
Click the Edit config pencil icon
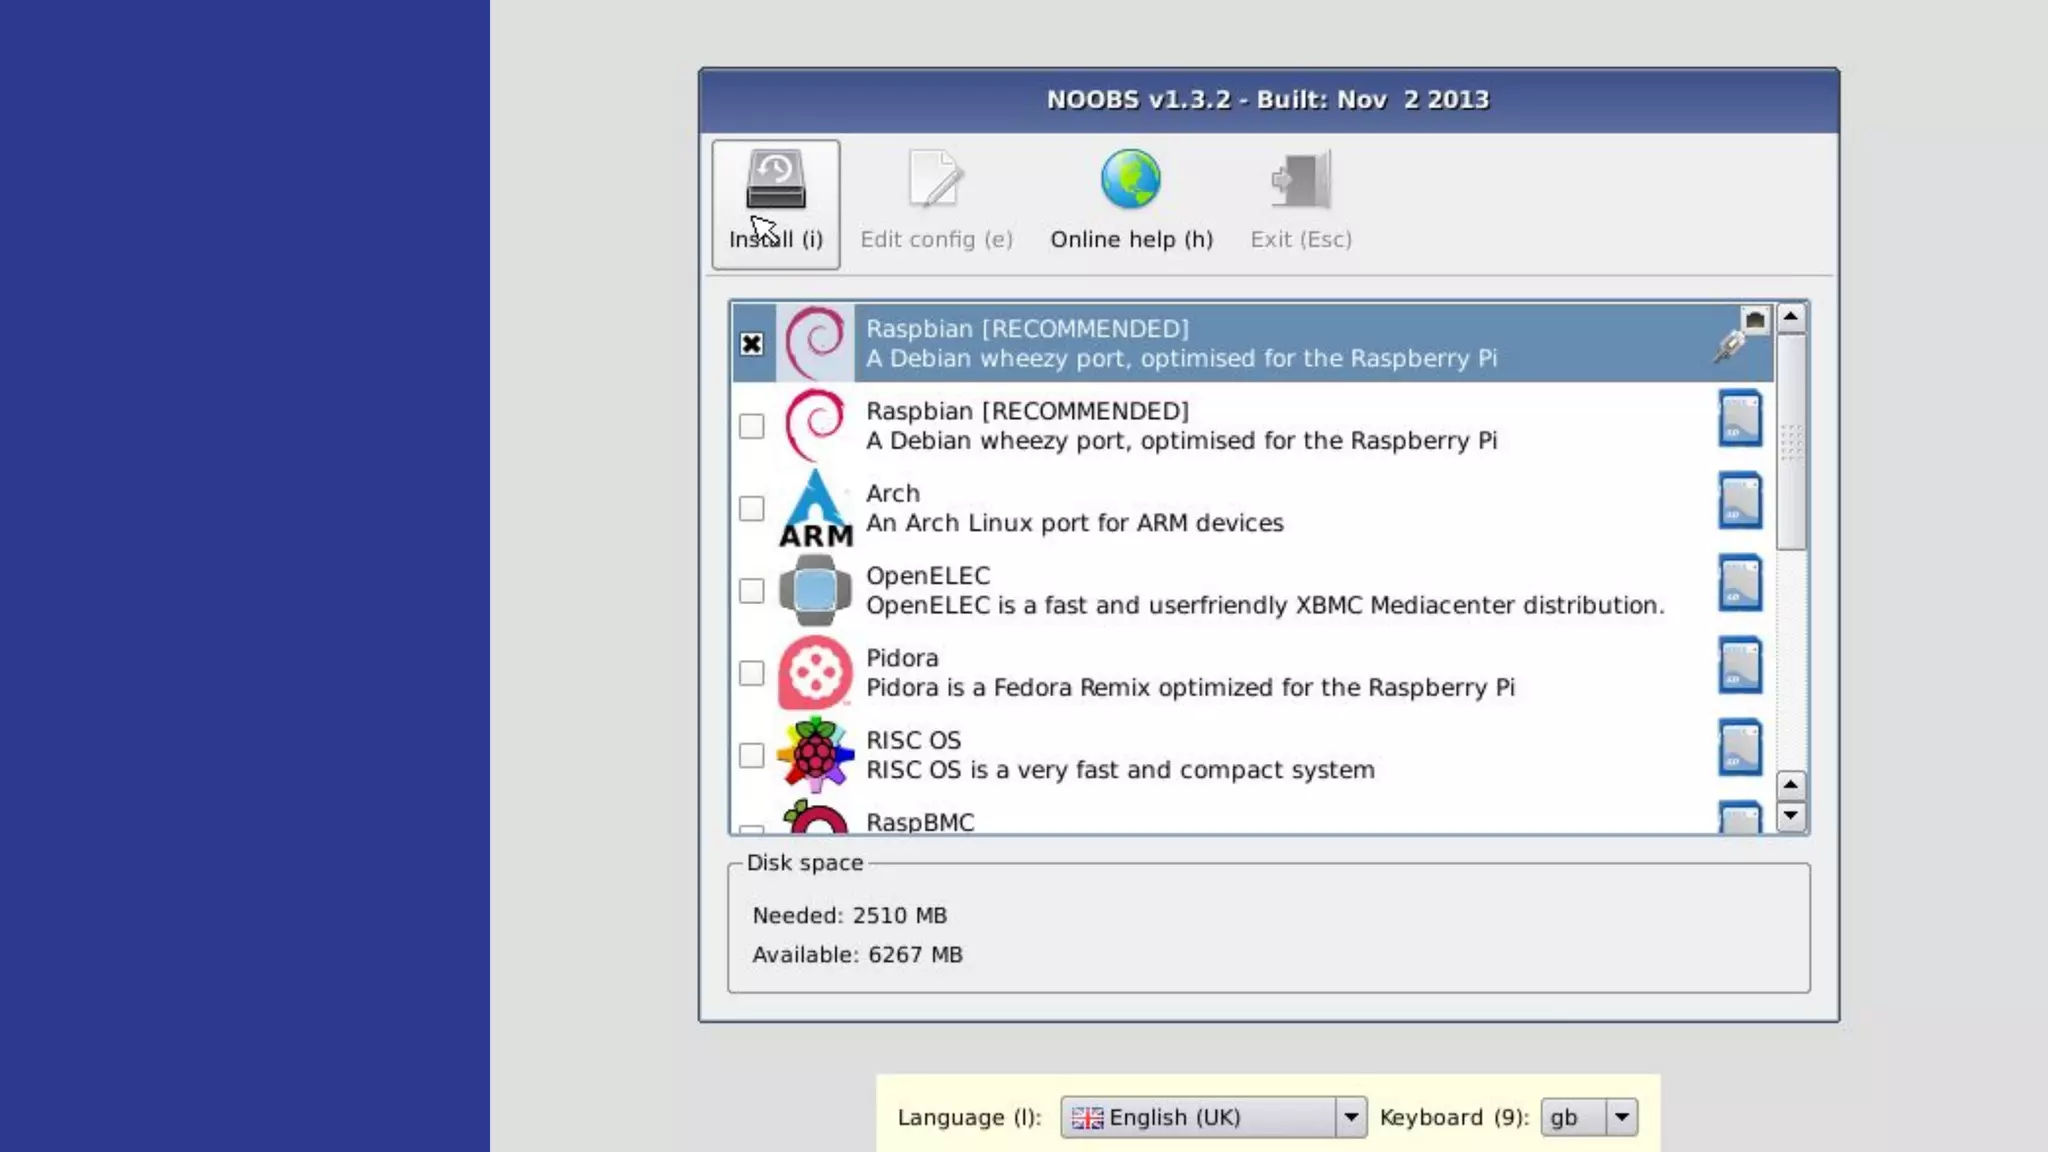935,180
